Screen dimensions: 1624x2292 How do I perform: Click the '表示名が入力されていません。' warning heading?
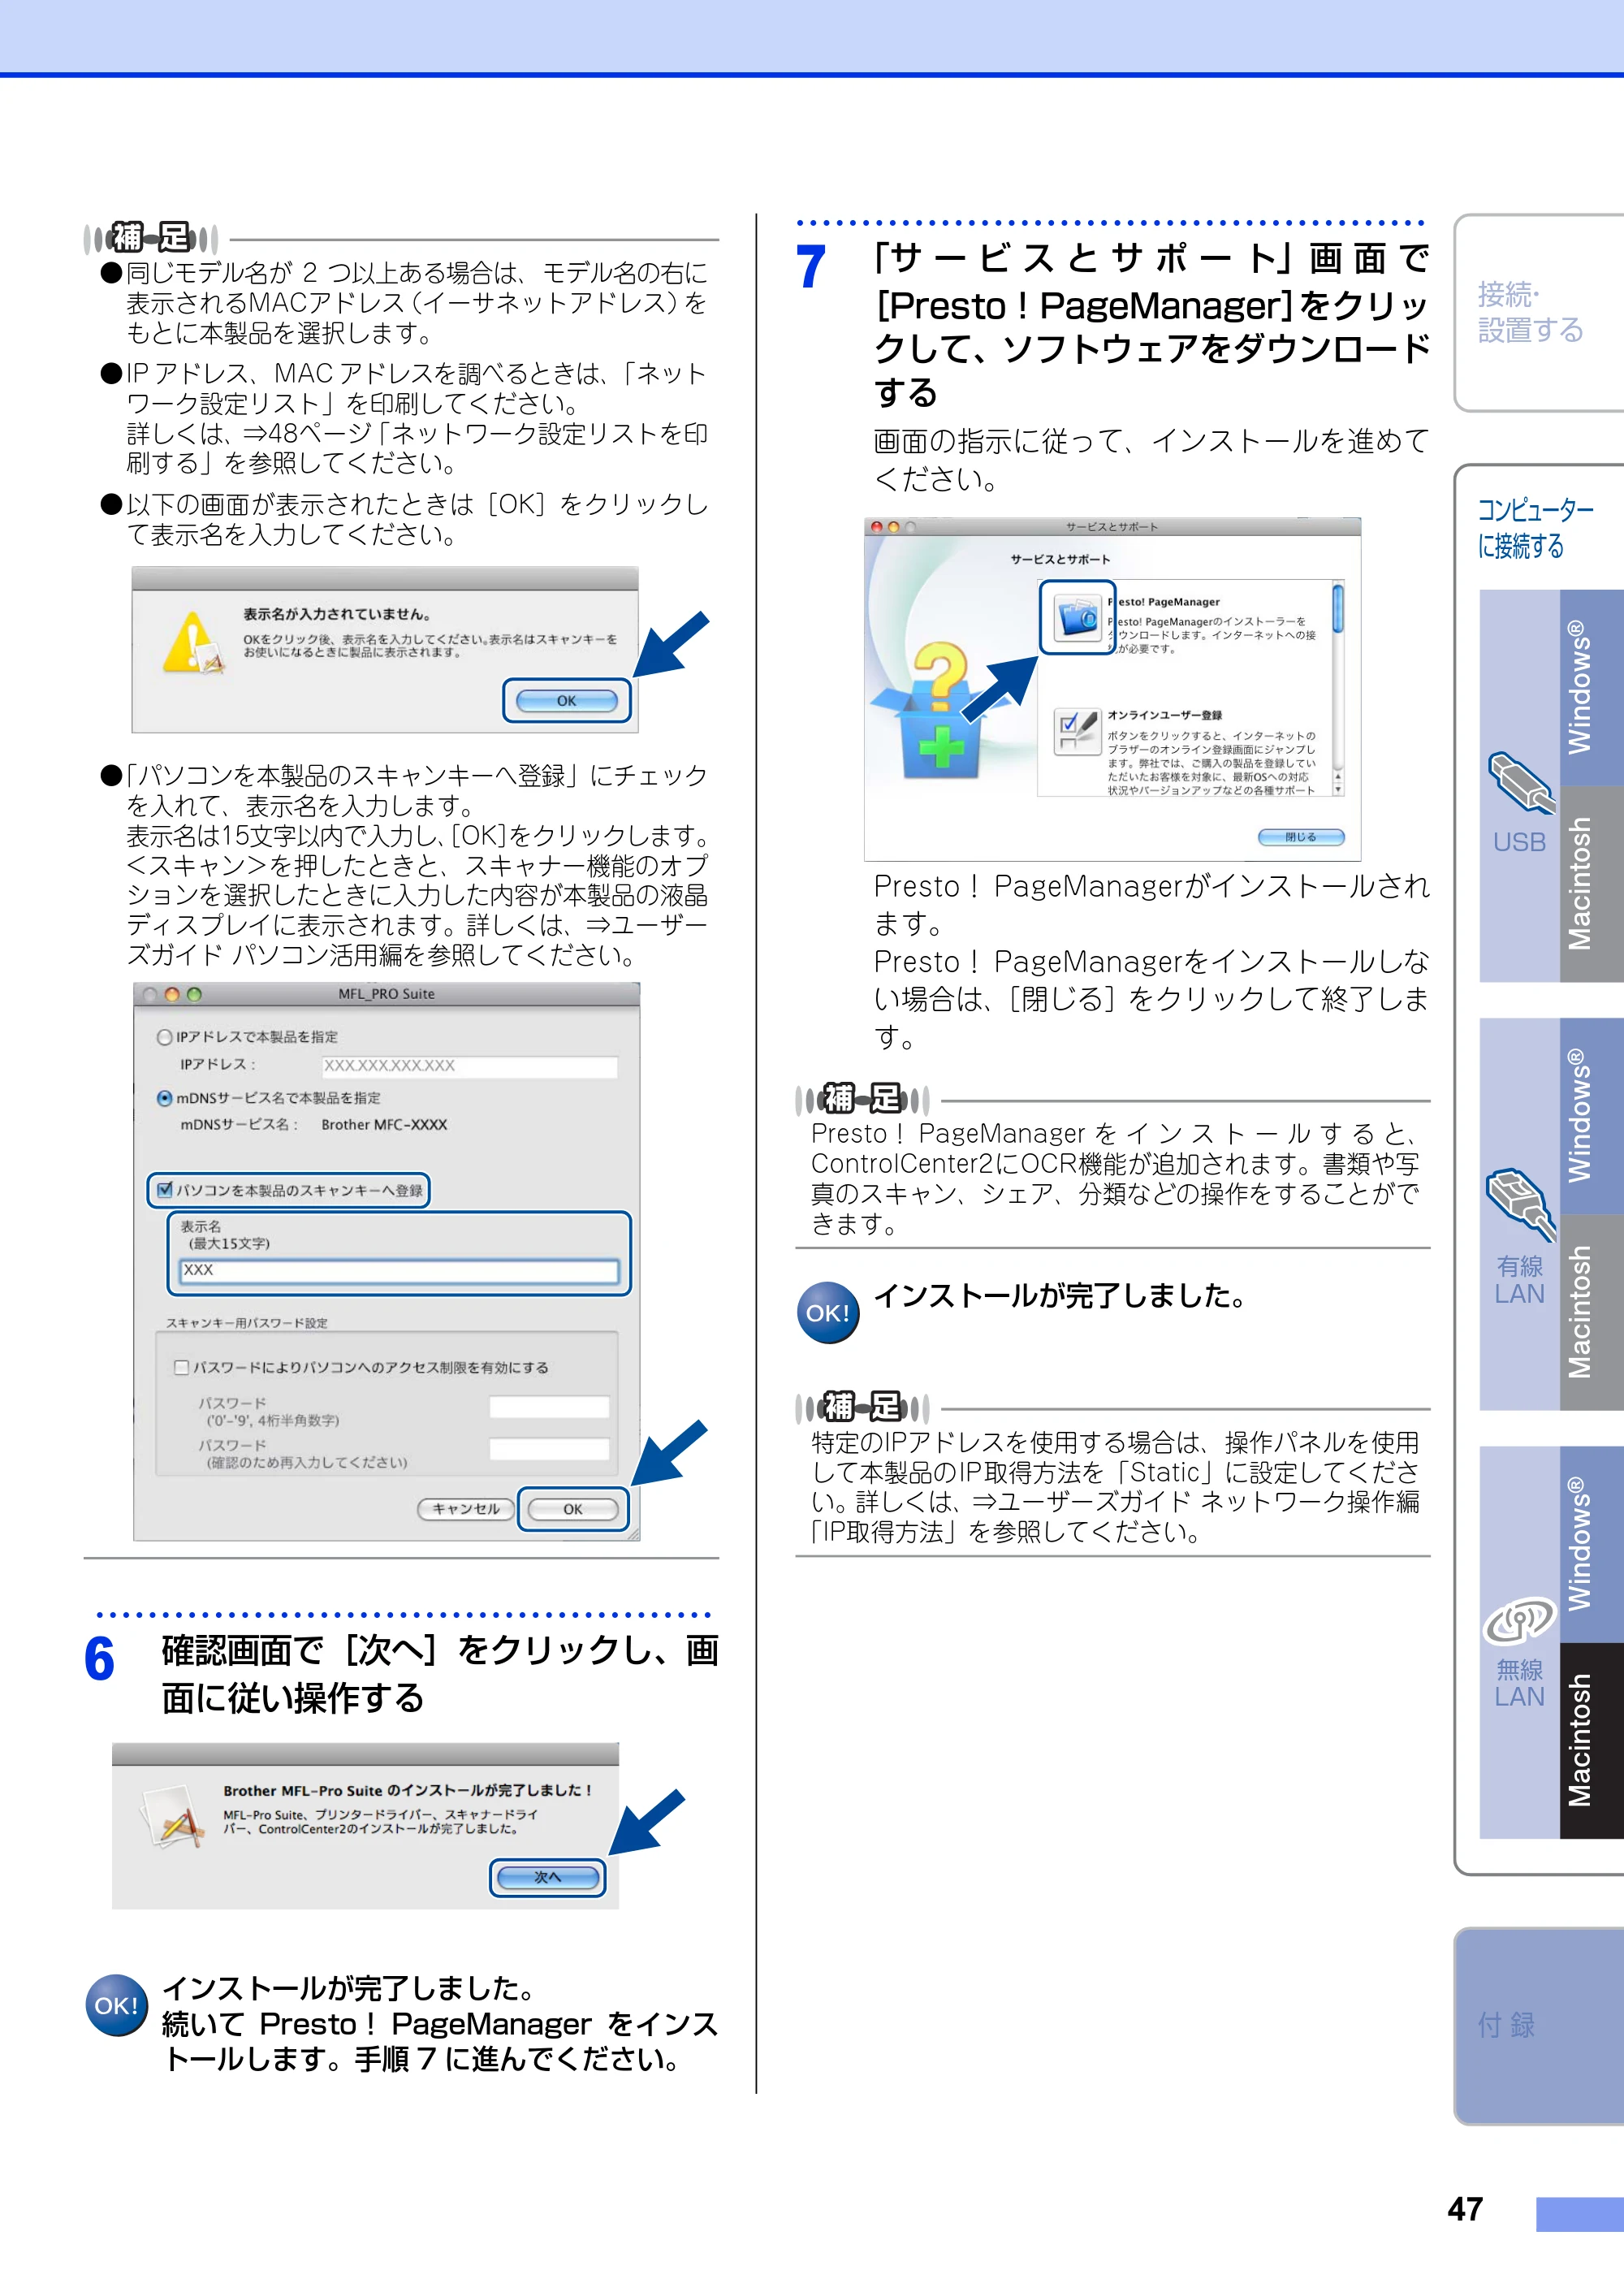pyautogui.click(x=337, y=614)
